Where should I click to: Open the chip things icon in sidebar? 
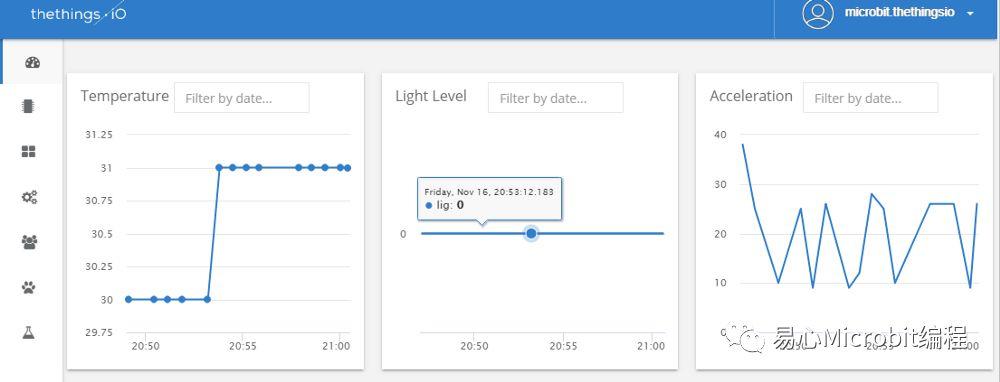29,107
